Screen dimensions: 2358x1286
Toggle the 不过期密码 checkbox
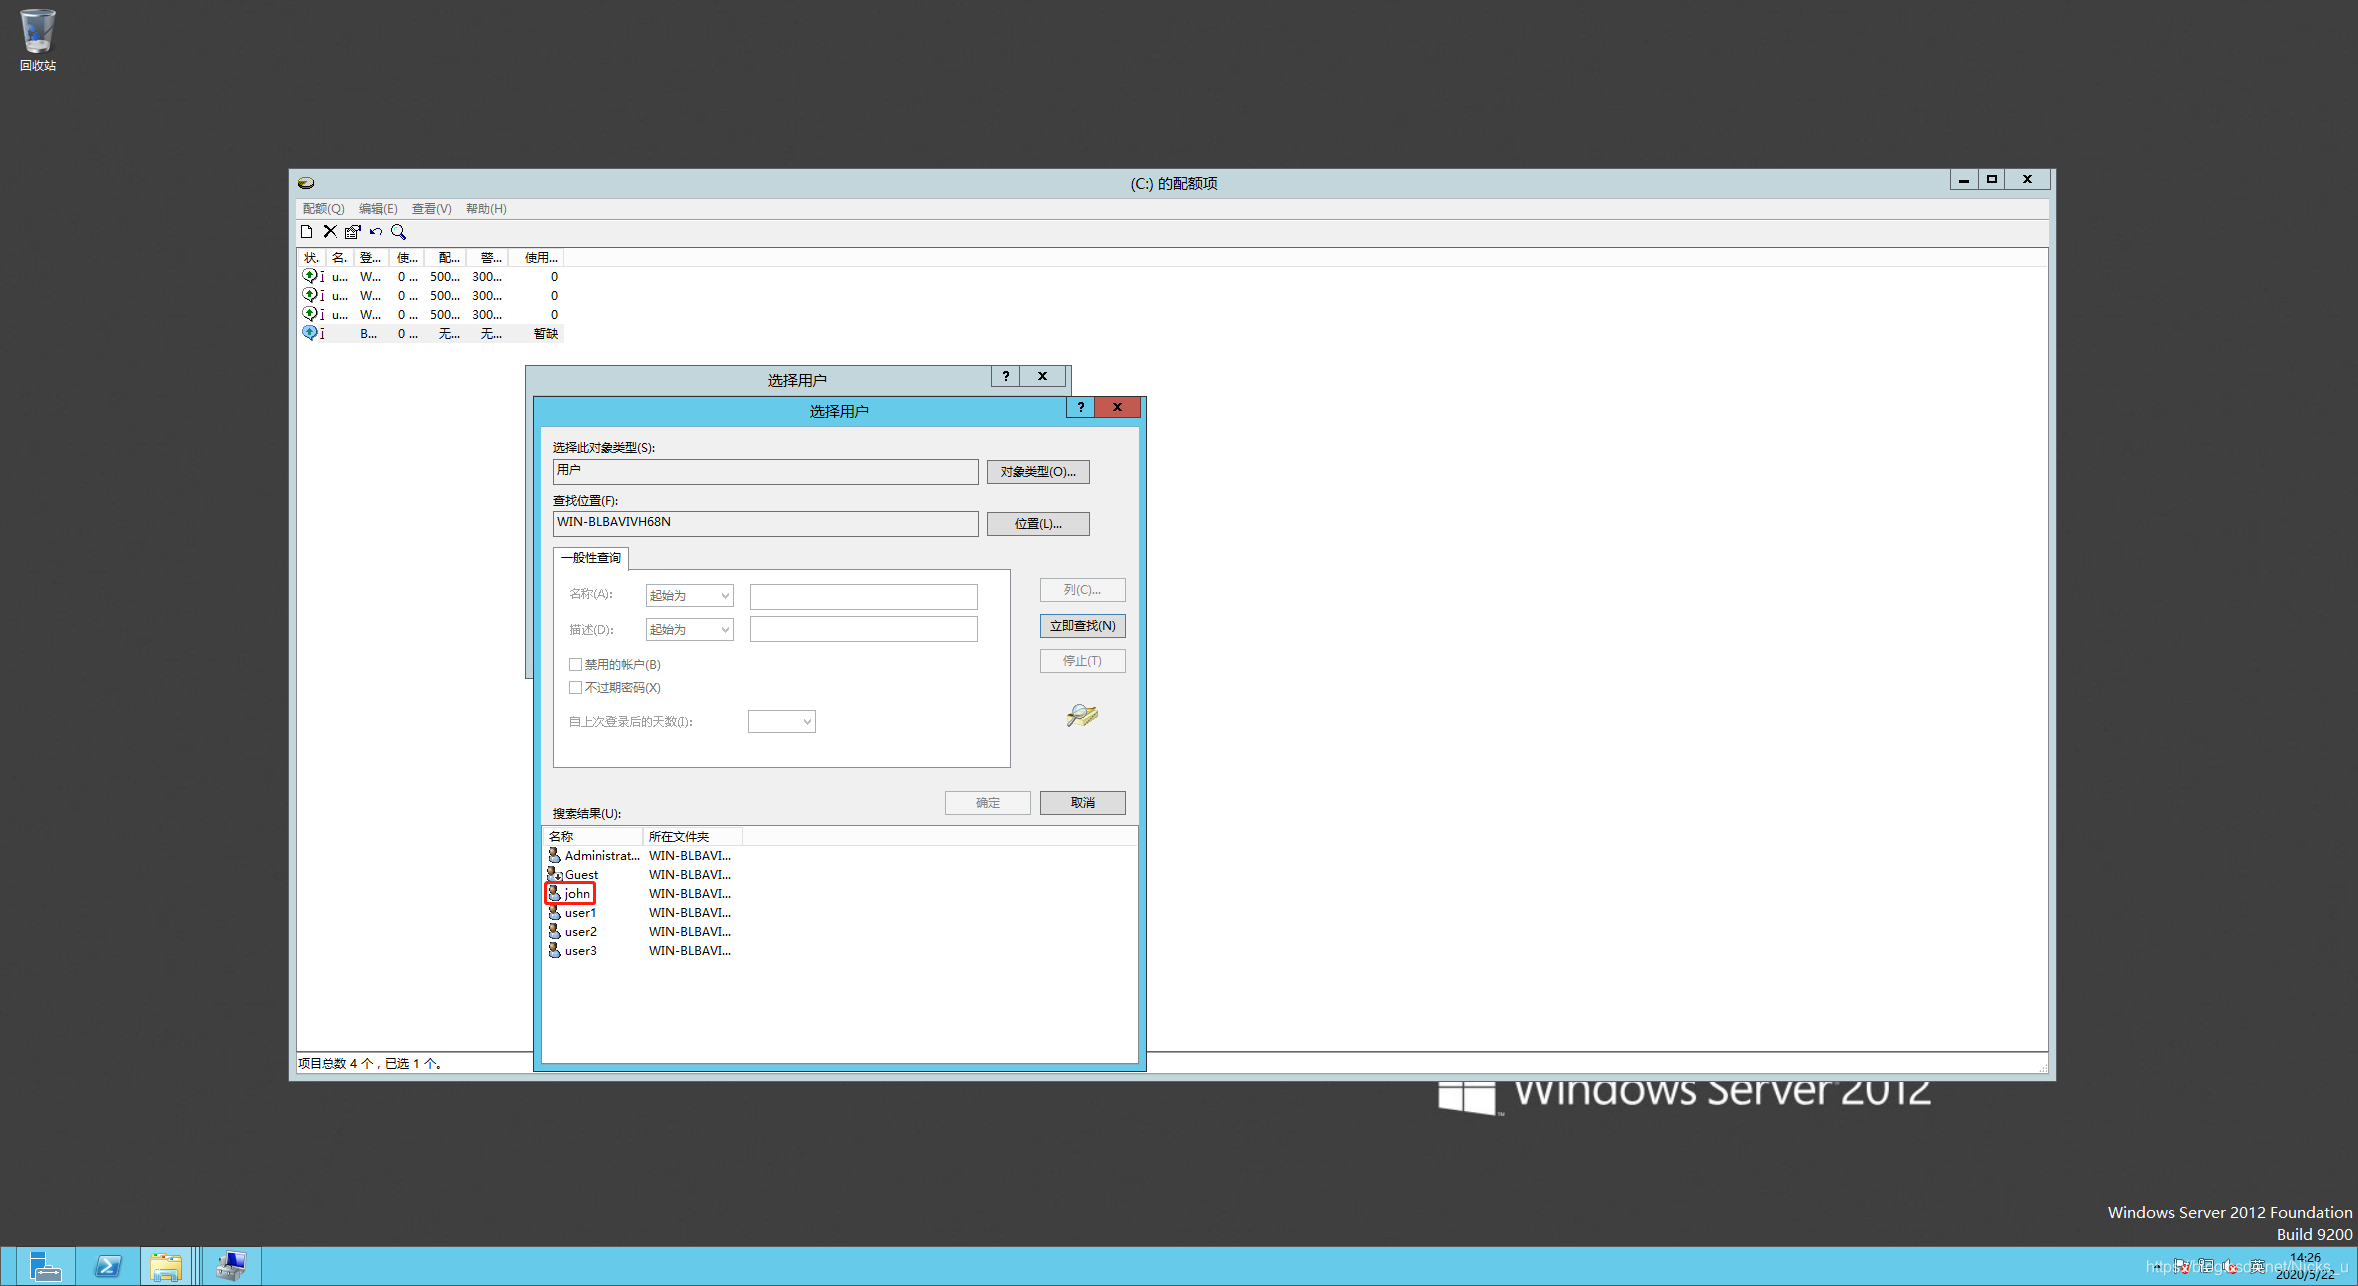575,687
